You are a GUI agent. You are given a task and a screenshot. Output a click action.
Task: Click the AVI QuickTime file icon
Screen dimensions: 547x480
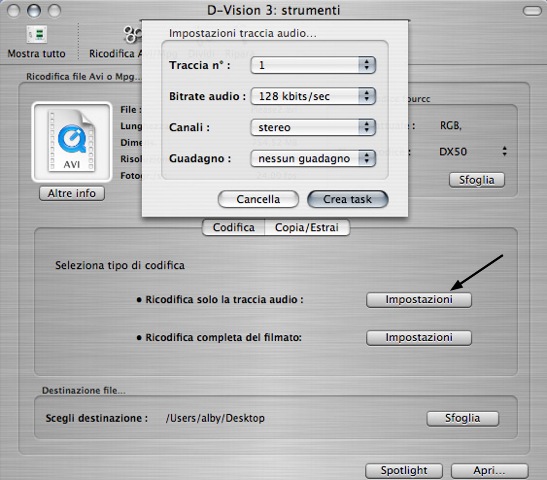pos(72,141)
